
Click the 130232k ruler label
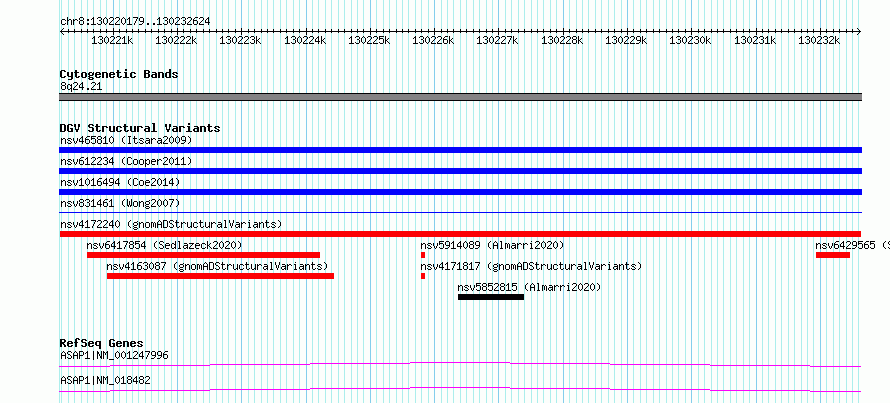coord(819,41)
